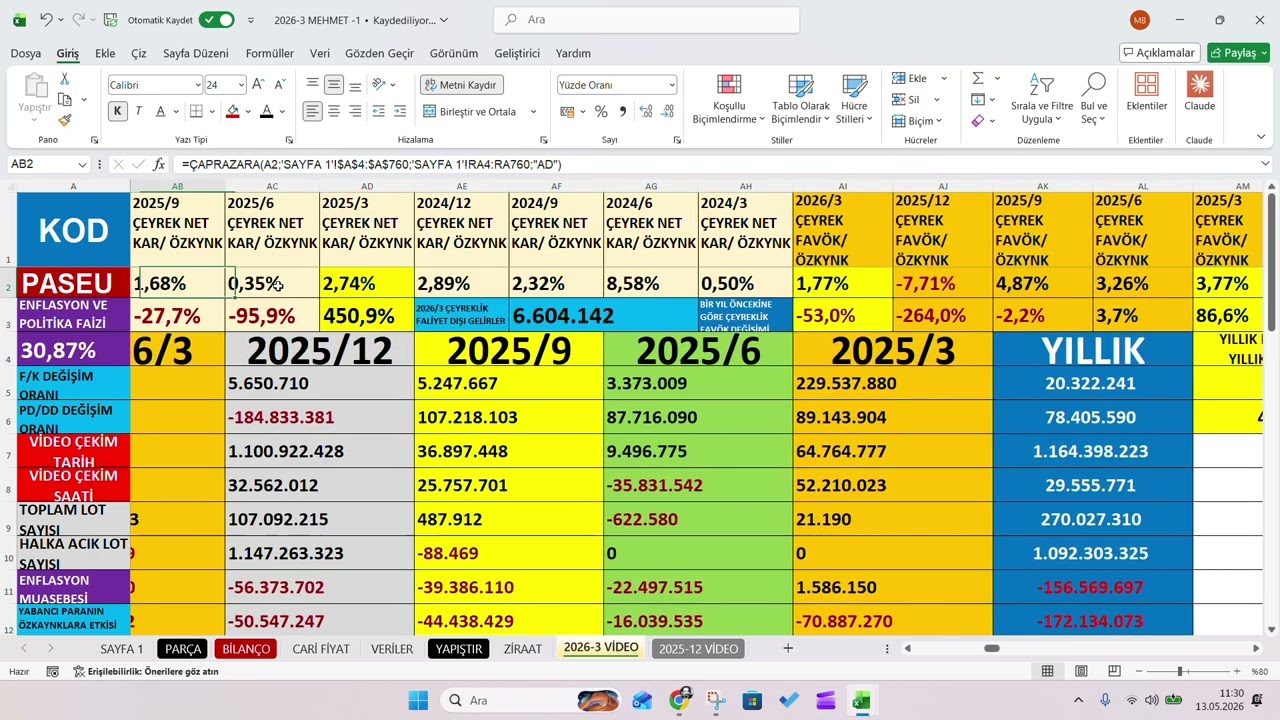1280x720 pixels.
Task: Align text to the right
Action: pyautogui.click(x=355, y=111)
